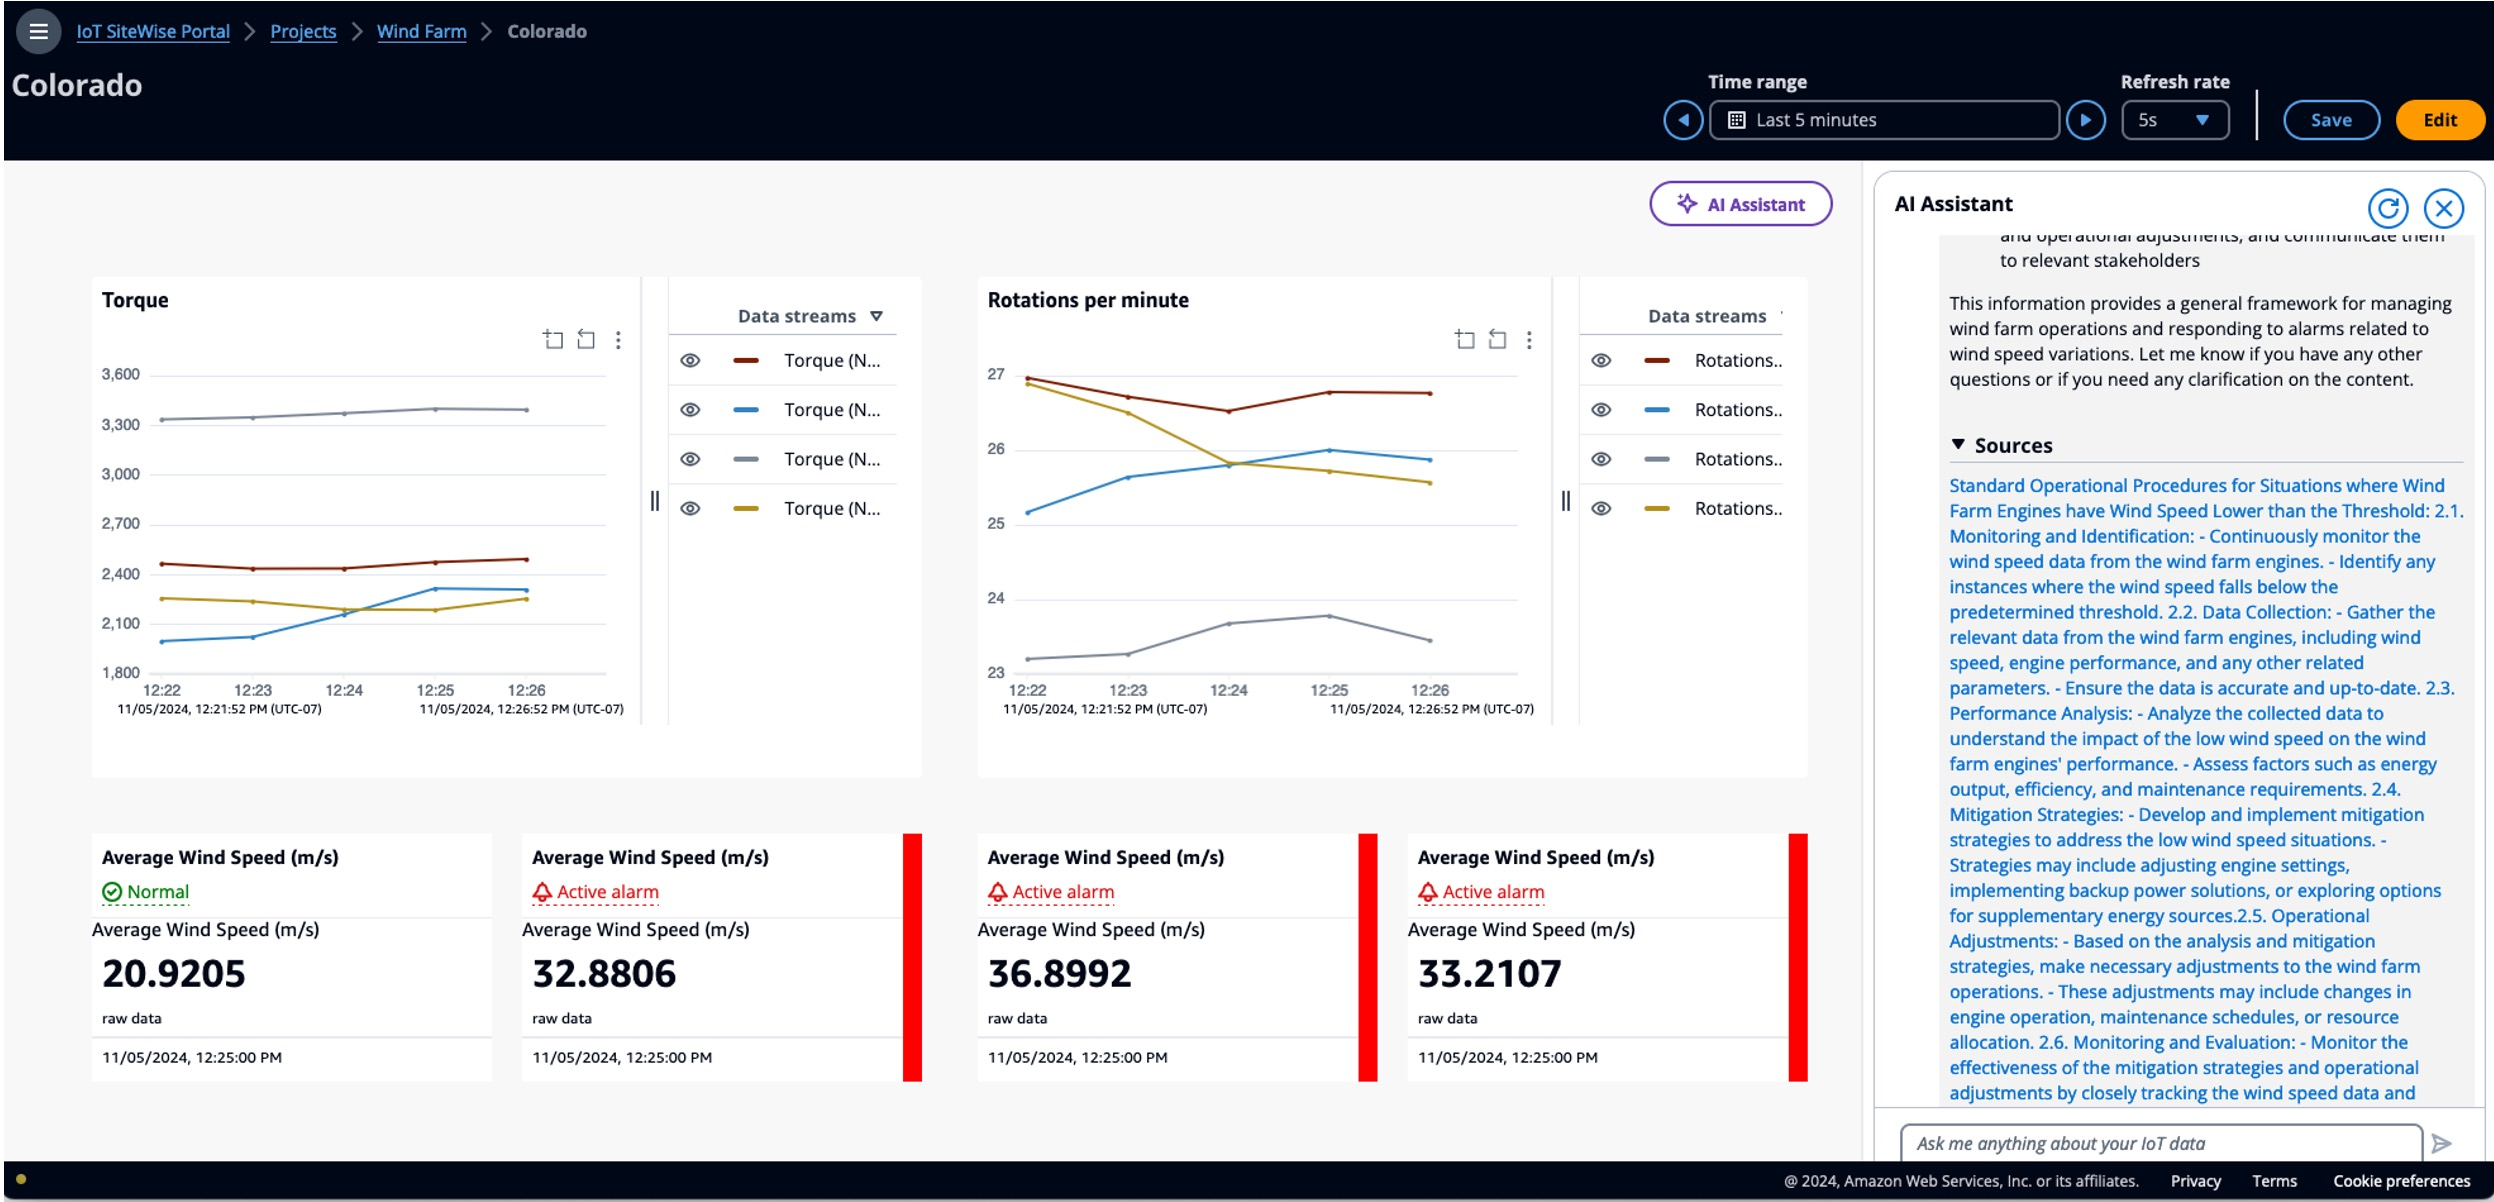Open the Last 5 minutes time range picker
Viewport: 2494px width, 1202px height.
(x=1883, y=120)
